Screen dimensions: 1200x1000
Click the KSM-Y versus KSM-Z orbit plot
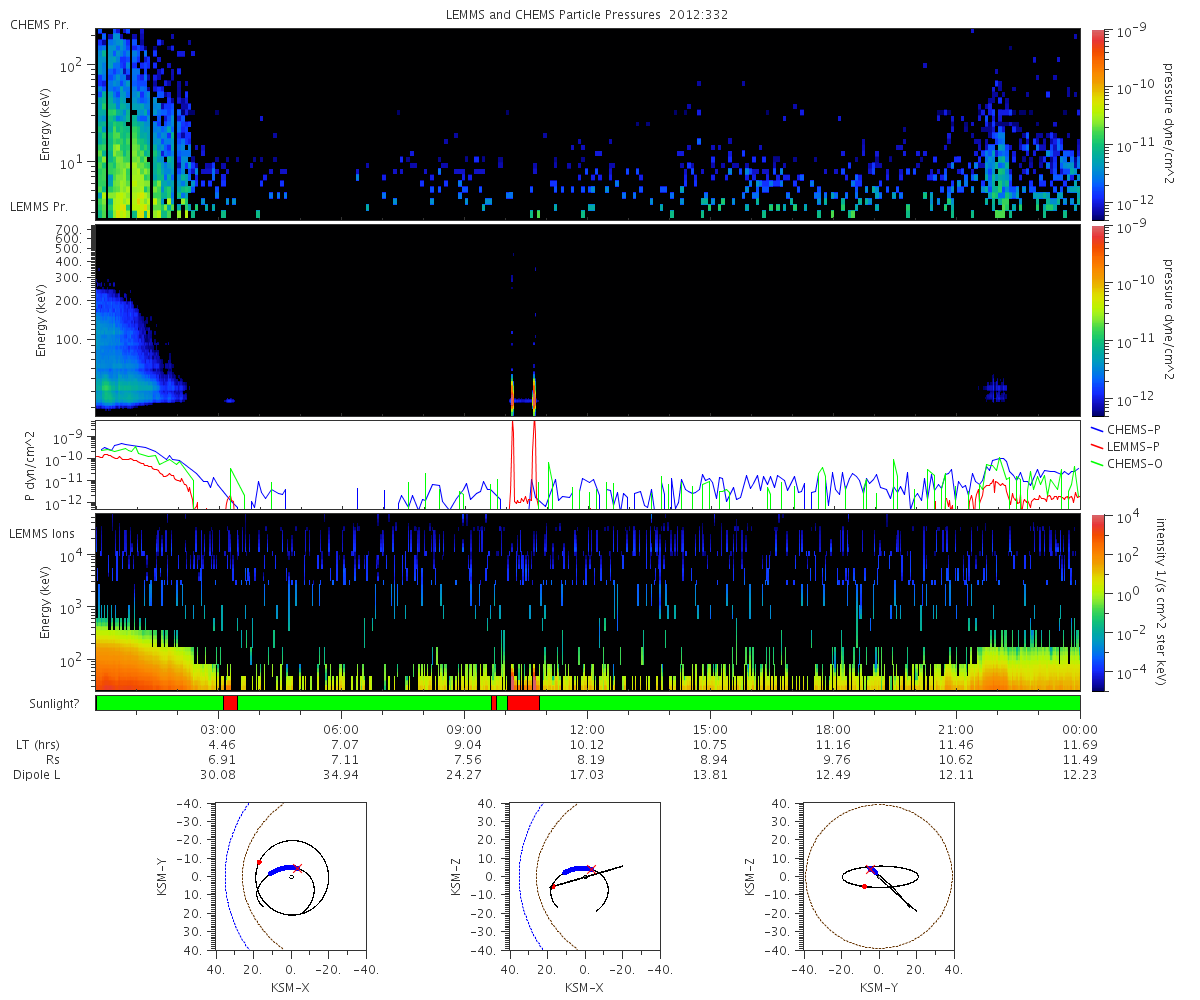click(x=878, y=876)
